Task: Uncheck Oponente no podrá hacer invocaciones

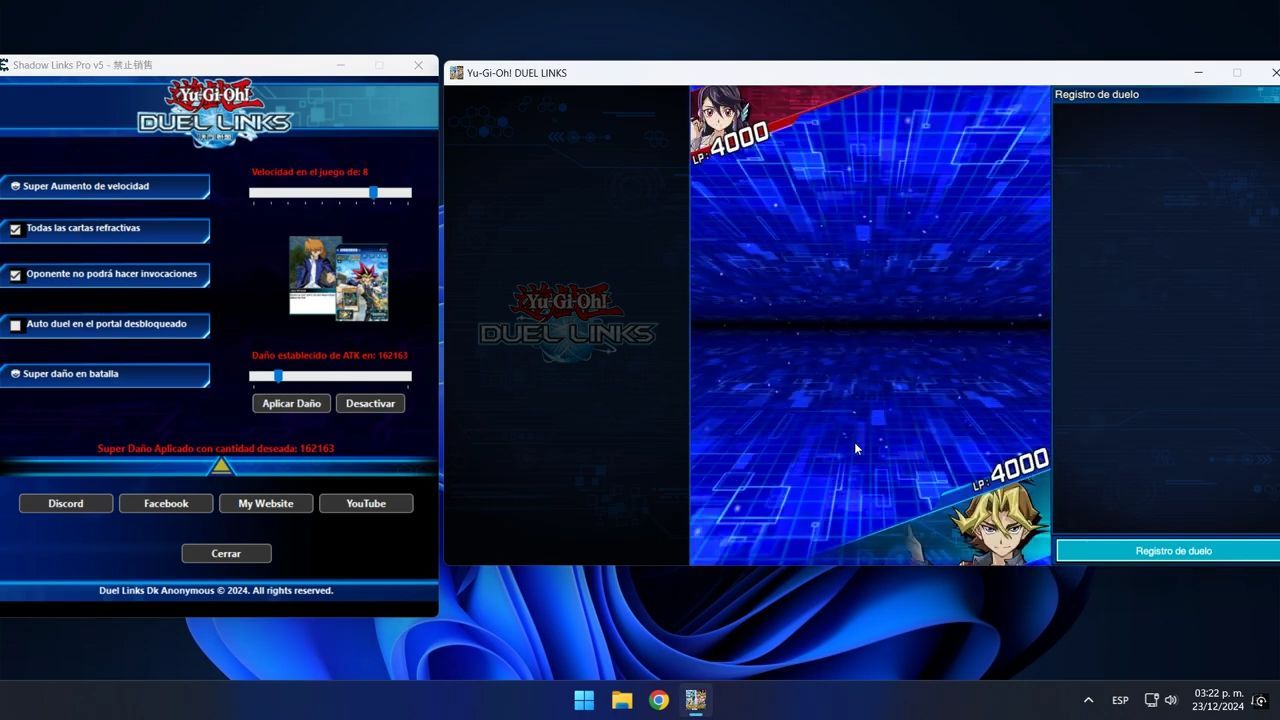Action: pyautogui.click(x=16, y=275)
